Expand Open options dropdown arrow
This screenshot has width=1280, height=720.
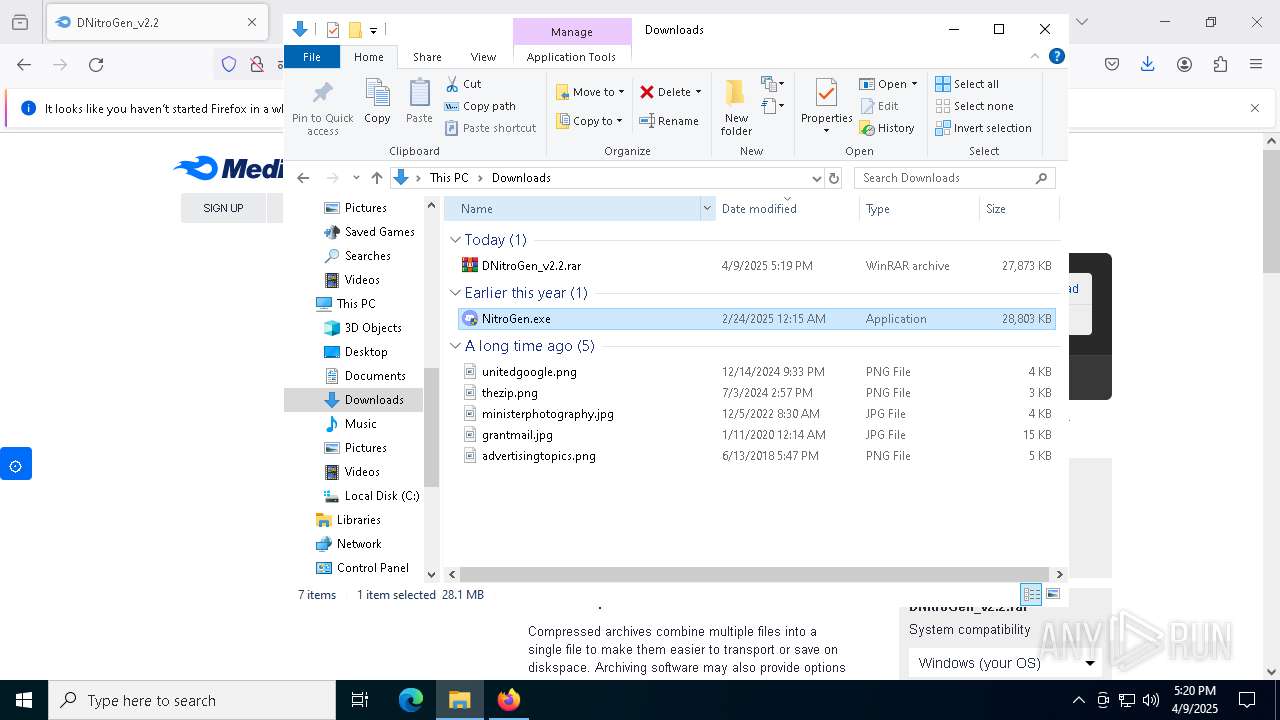(x=914, y=84)
